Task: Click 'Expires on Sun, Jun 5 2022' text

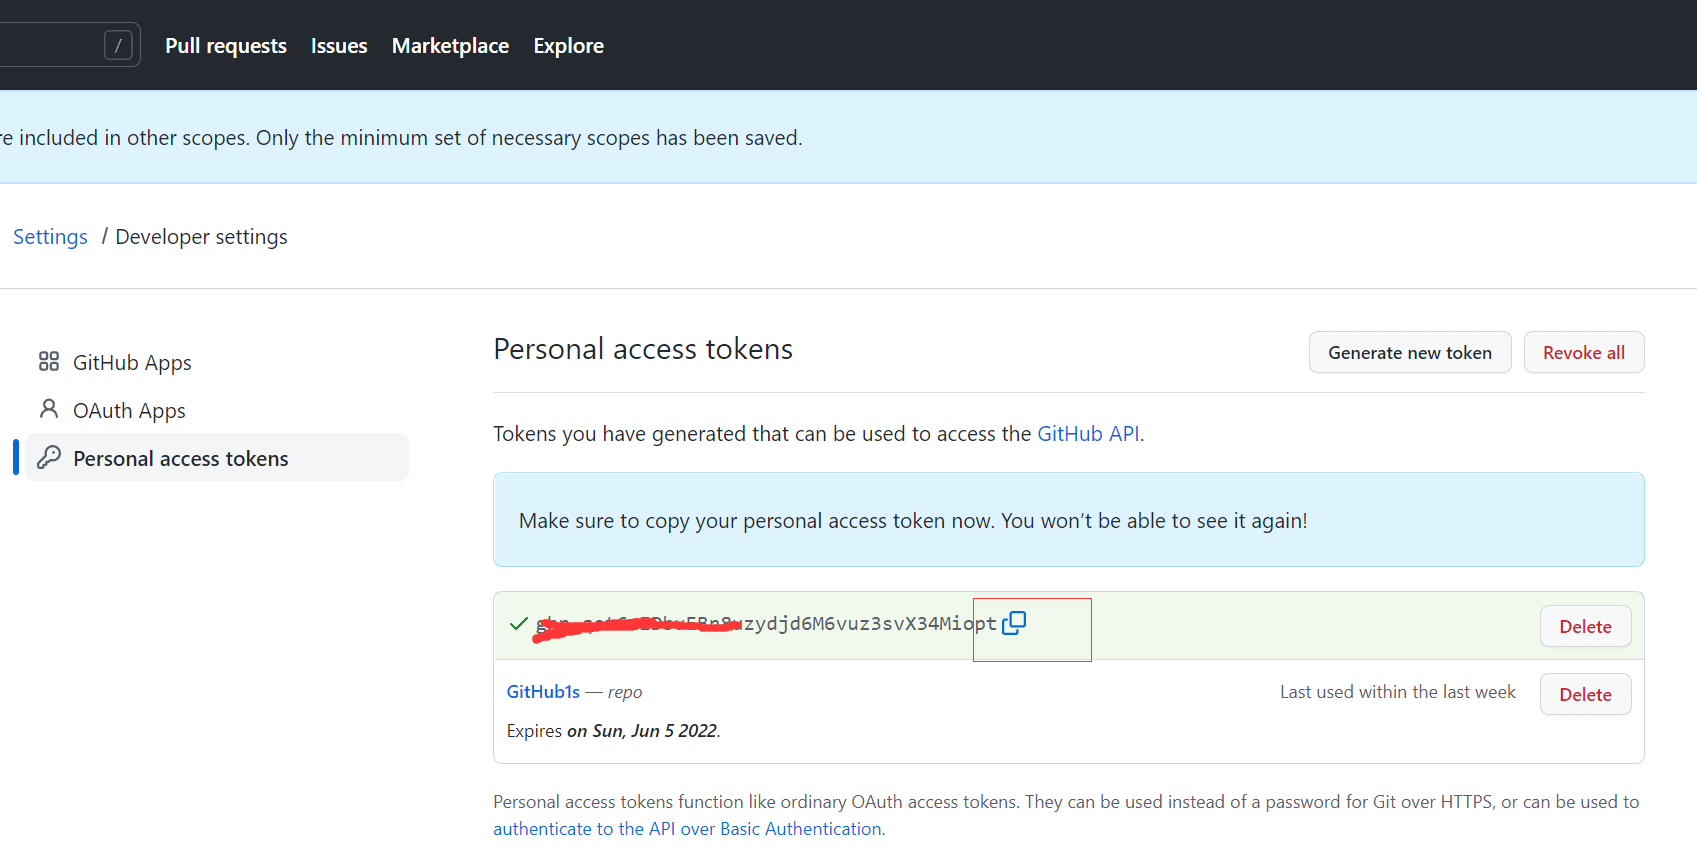Action: 613,731
